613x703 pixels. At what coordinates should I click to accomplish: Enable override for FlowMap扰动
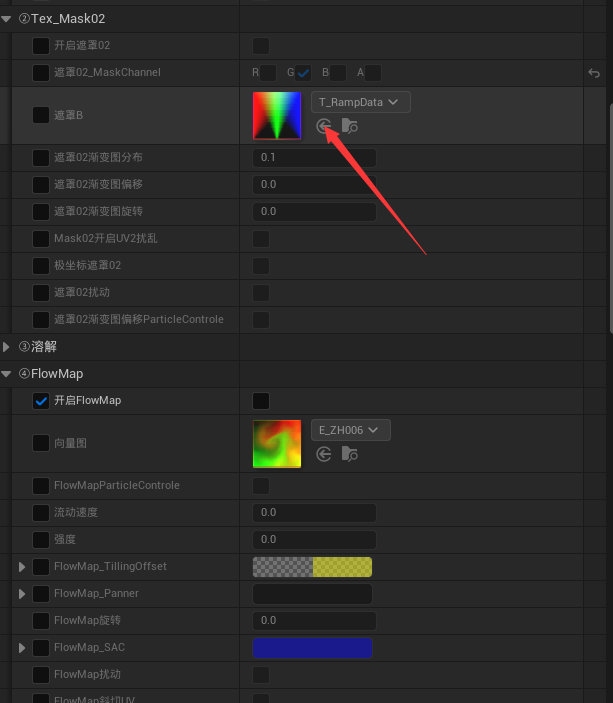point(41,675)
